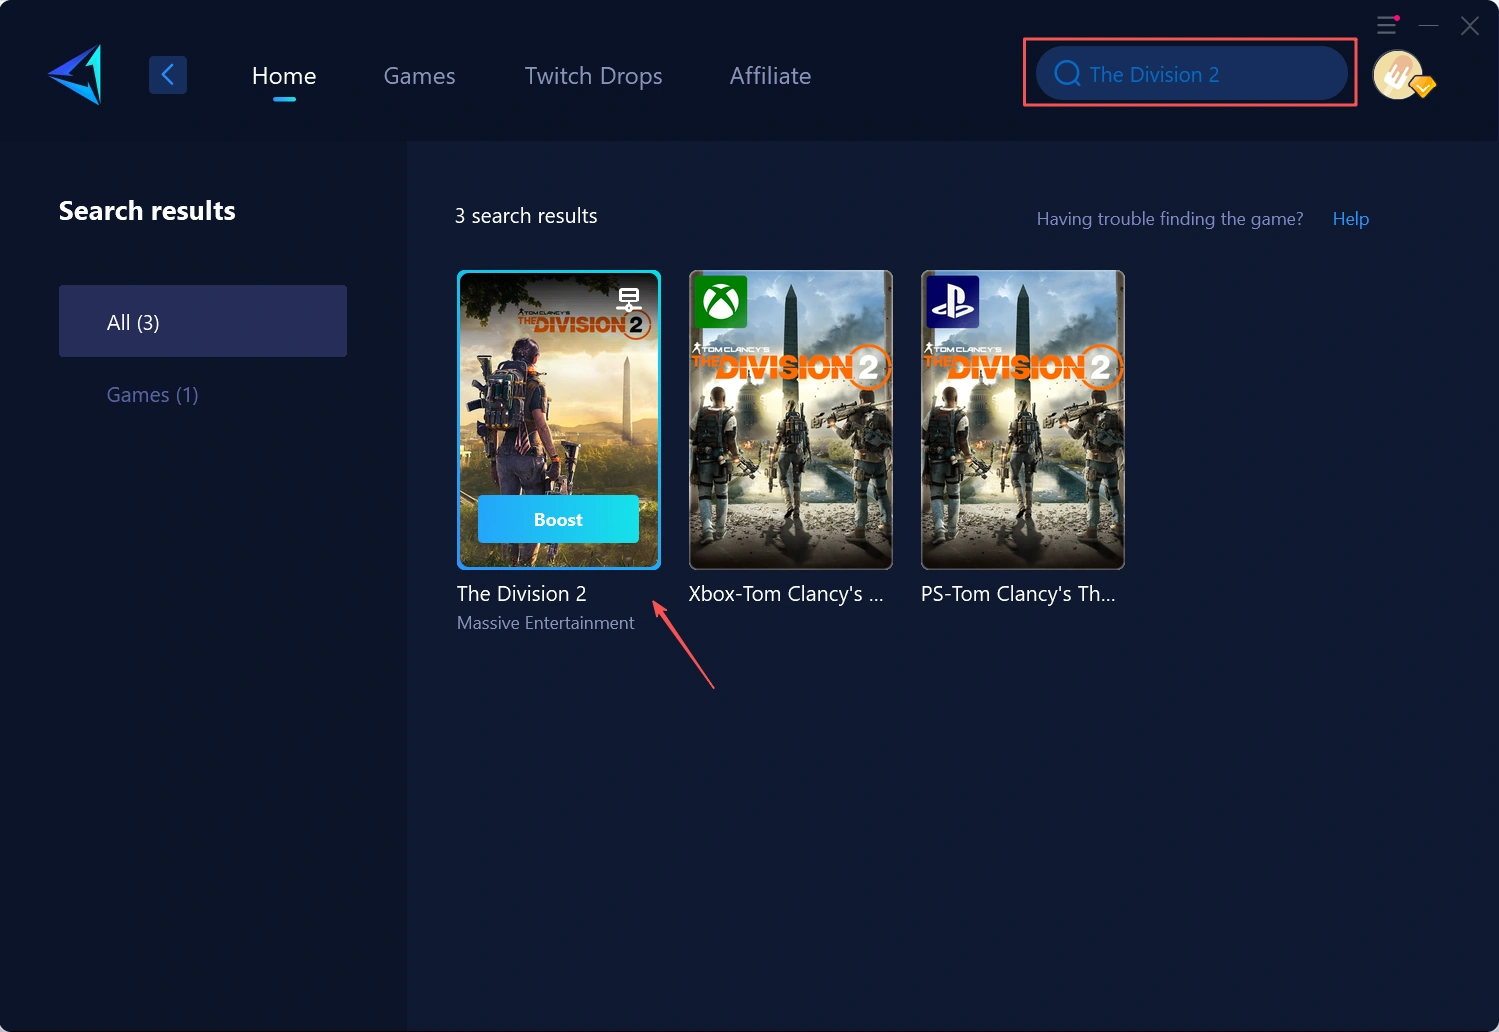The width and height of the screenshot is (1499, 1032).
Task: Click the server node icon on The Division 2 card
Action: click(x=630, y=298)
